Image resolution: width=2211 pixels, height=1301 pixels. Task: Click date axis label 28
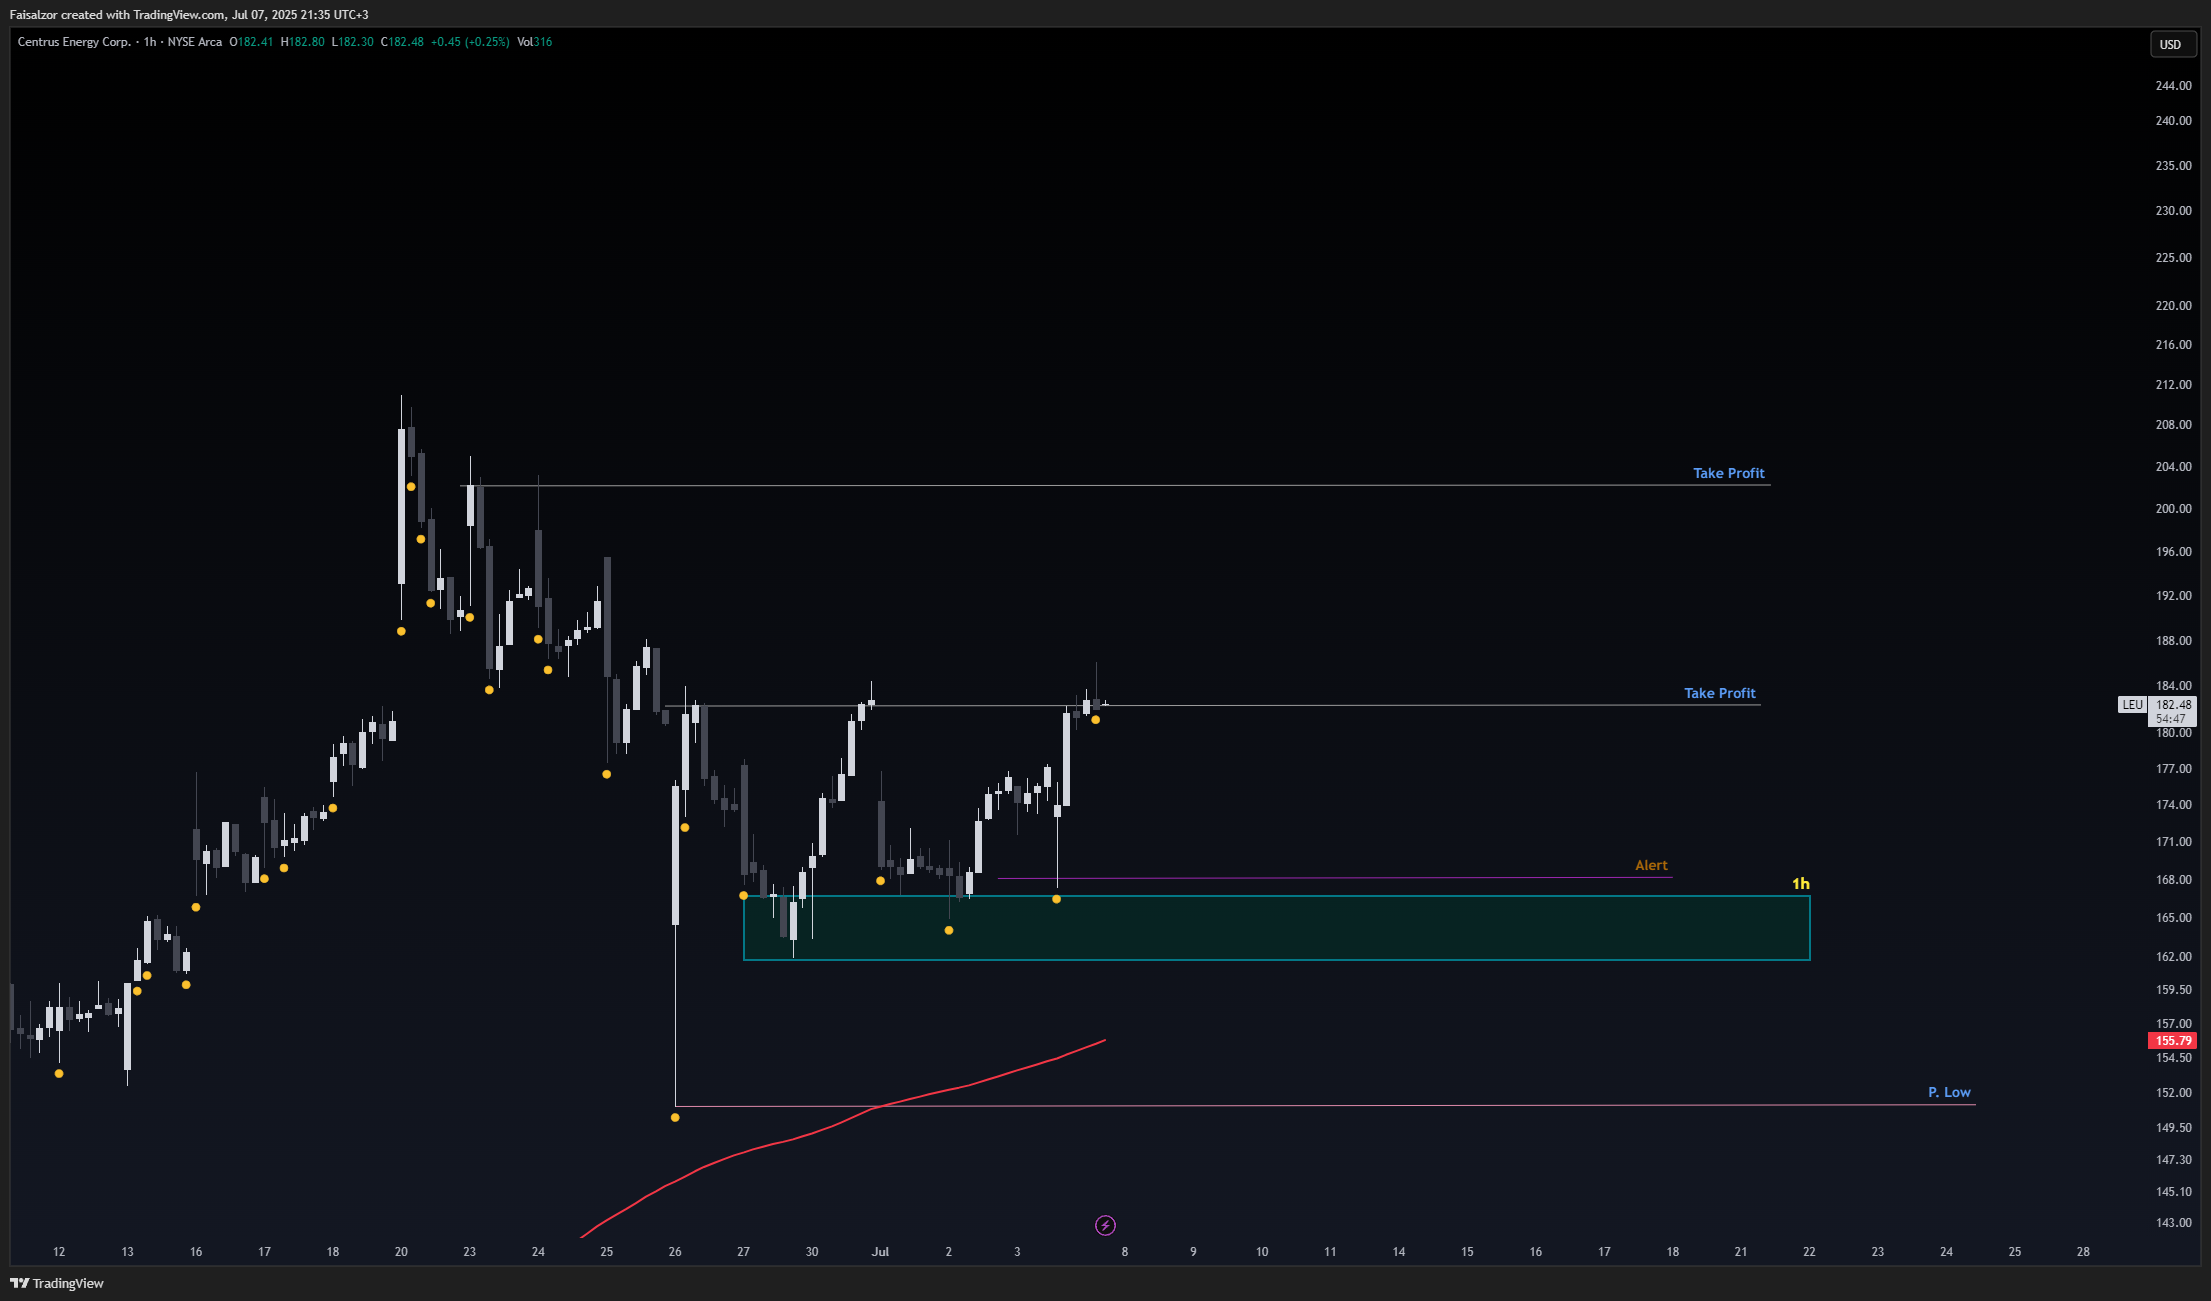2083,1252
